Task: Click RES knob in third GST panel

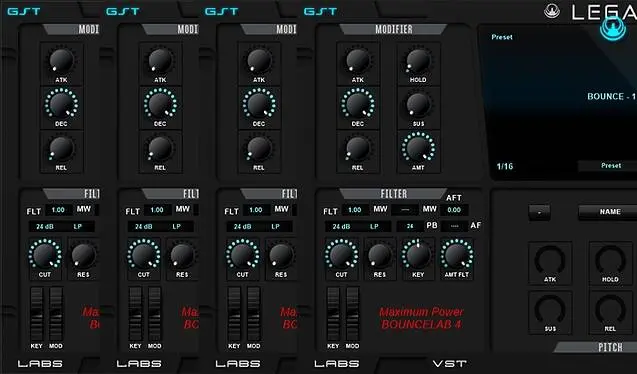Action: tap(281, 255)
